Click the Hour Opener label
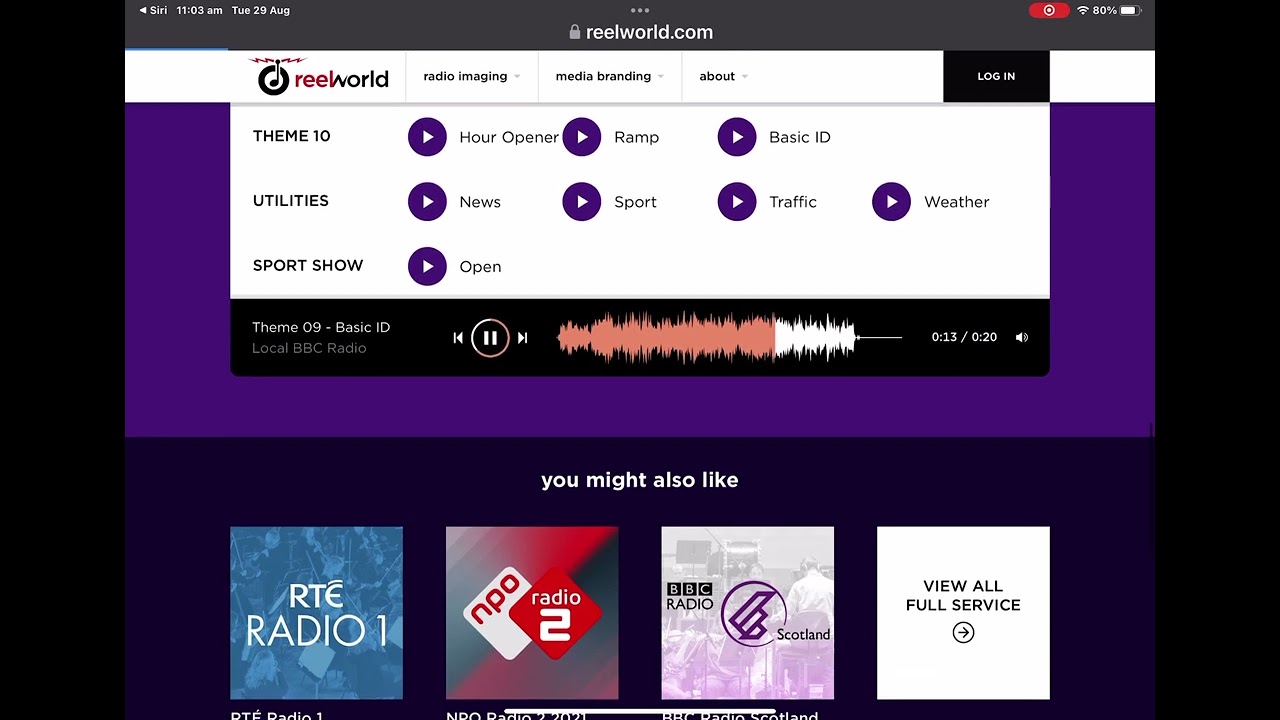 [509, 137]
